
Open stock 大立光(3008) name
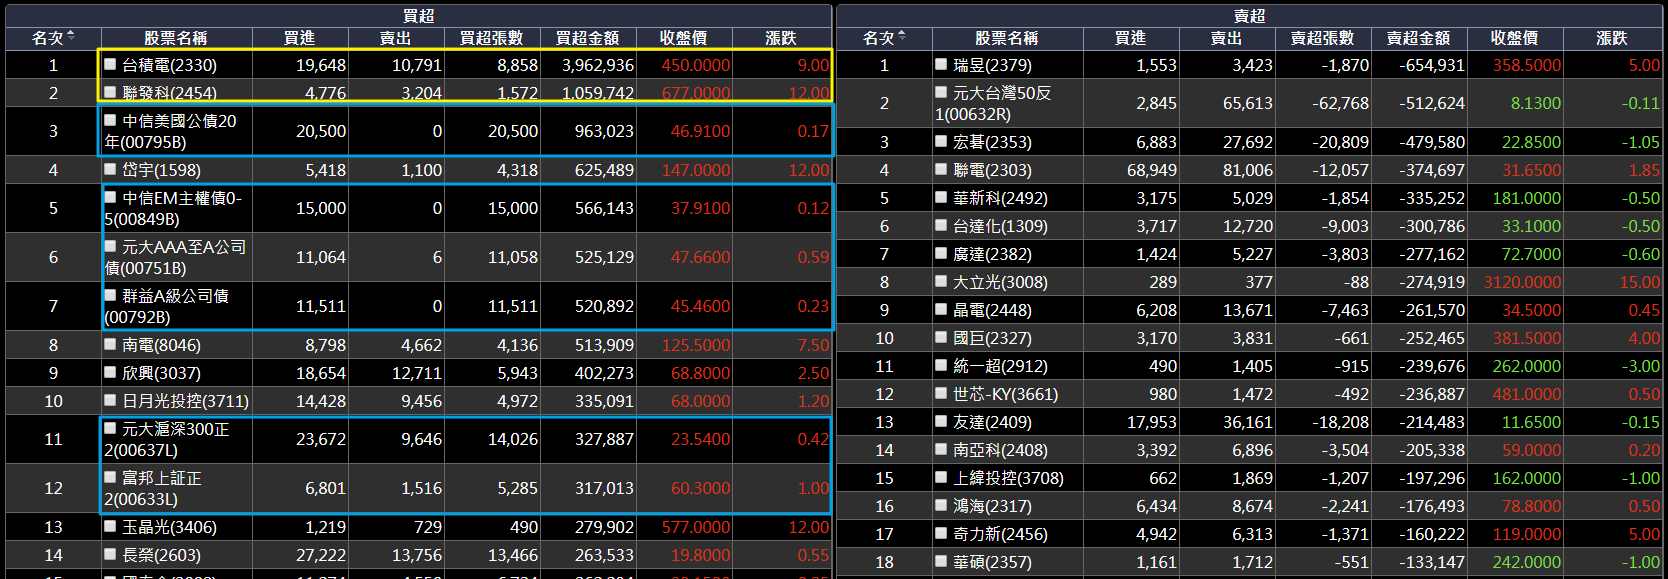1000,282
